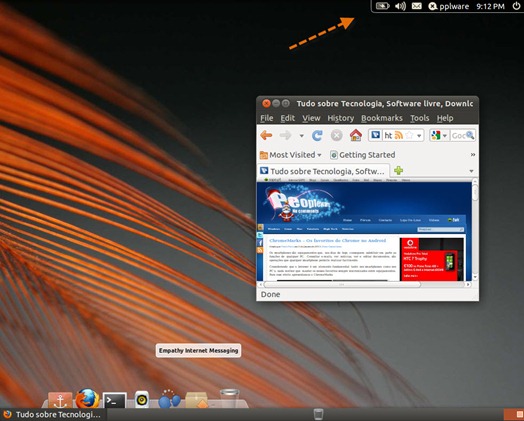Screen dimensions: 524x421
Task: Open the pplware user menu
Action: pyautogui.click(x=448, y=6)
